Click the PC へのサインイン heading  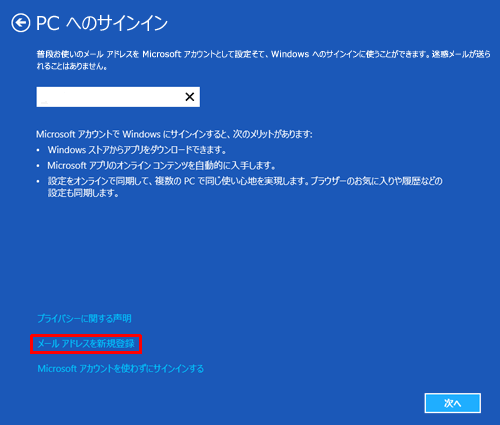tap(102, 23)
